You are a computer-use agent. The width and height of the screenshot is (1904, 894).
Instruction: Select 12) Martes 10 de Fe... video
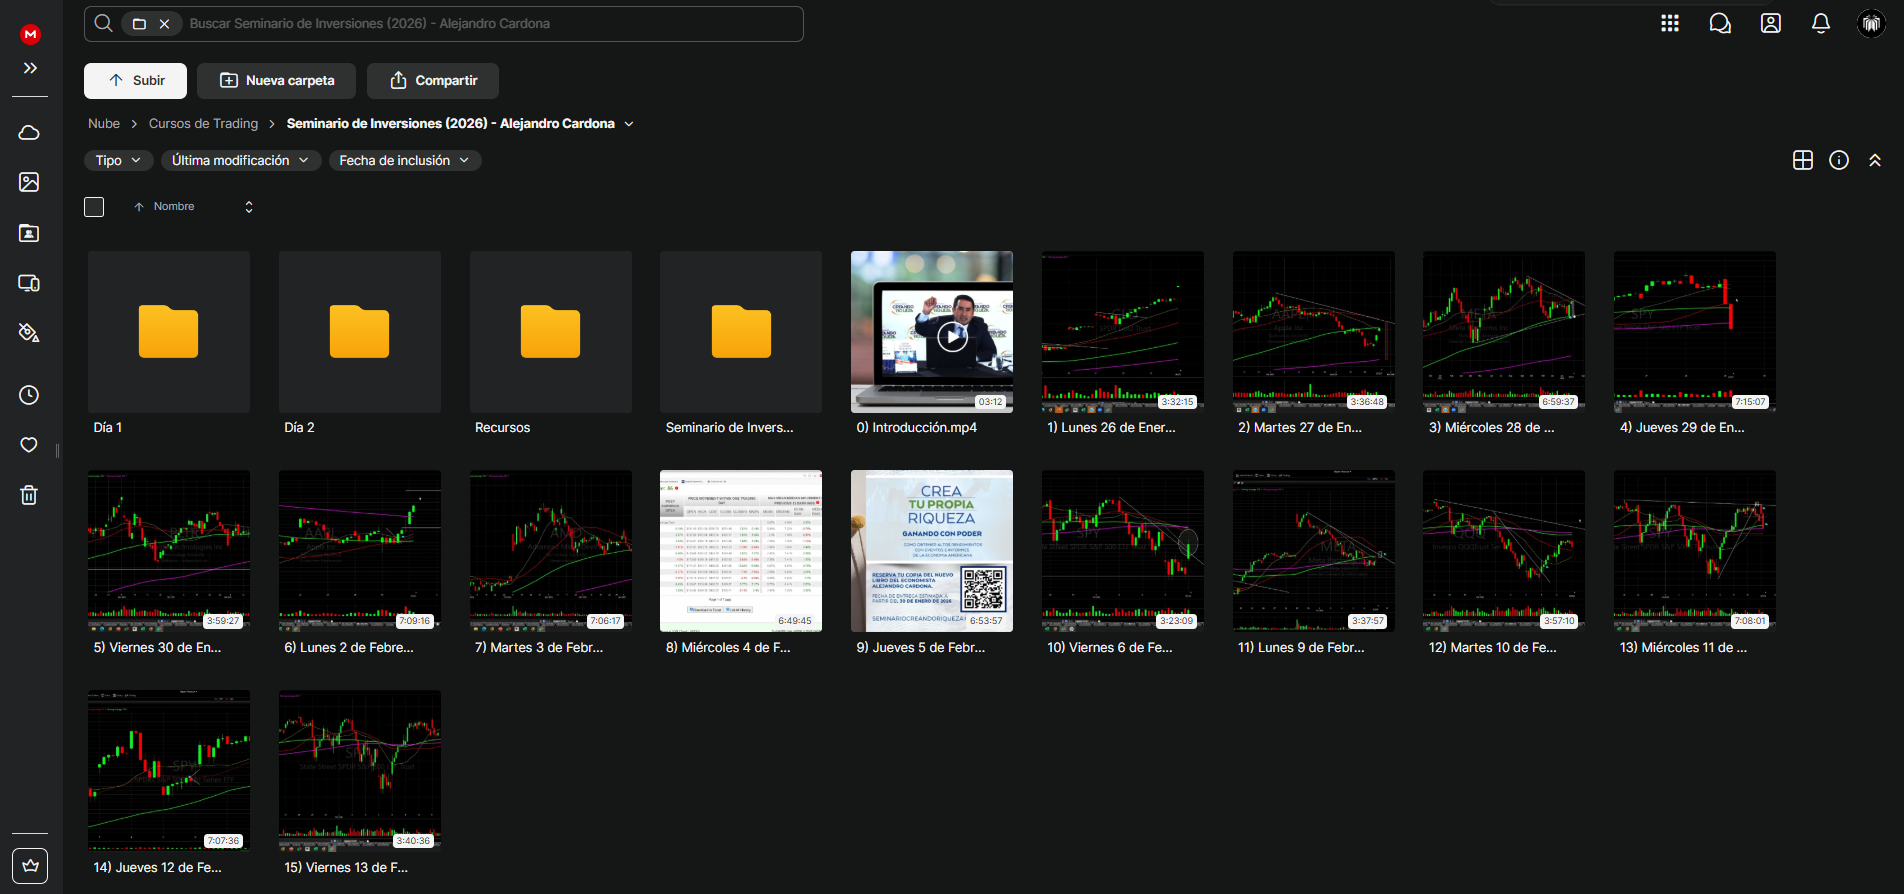point(1504,551)
